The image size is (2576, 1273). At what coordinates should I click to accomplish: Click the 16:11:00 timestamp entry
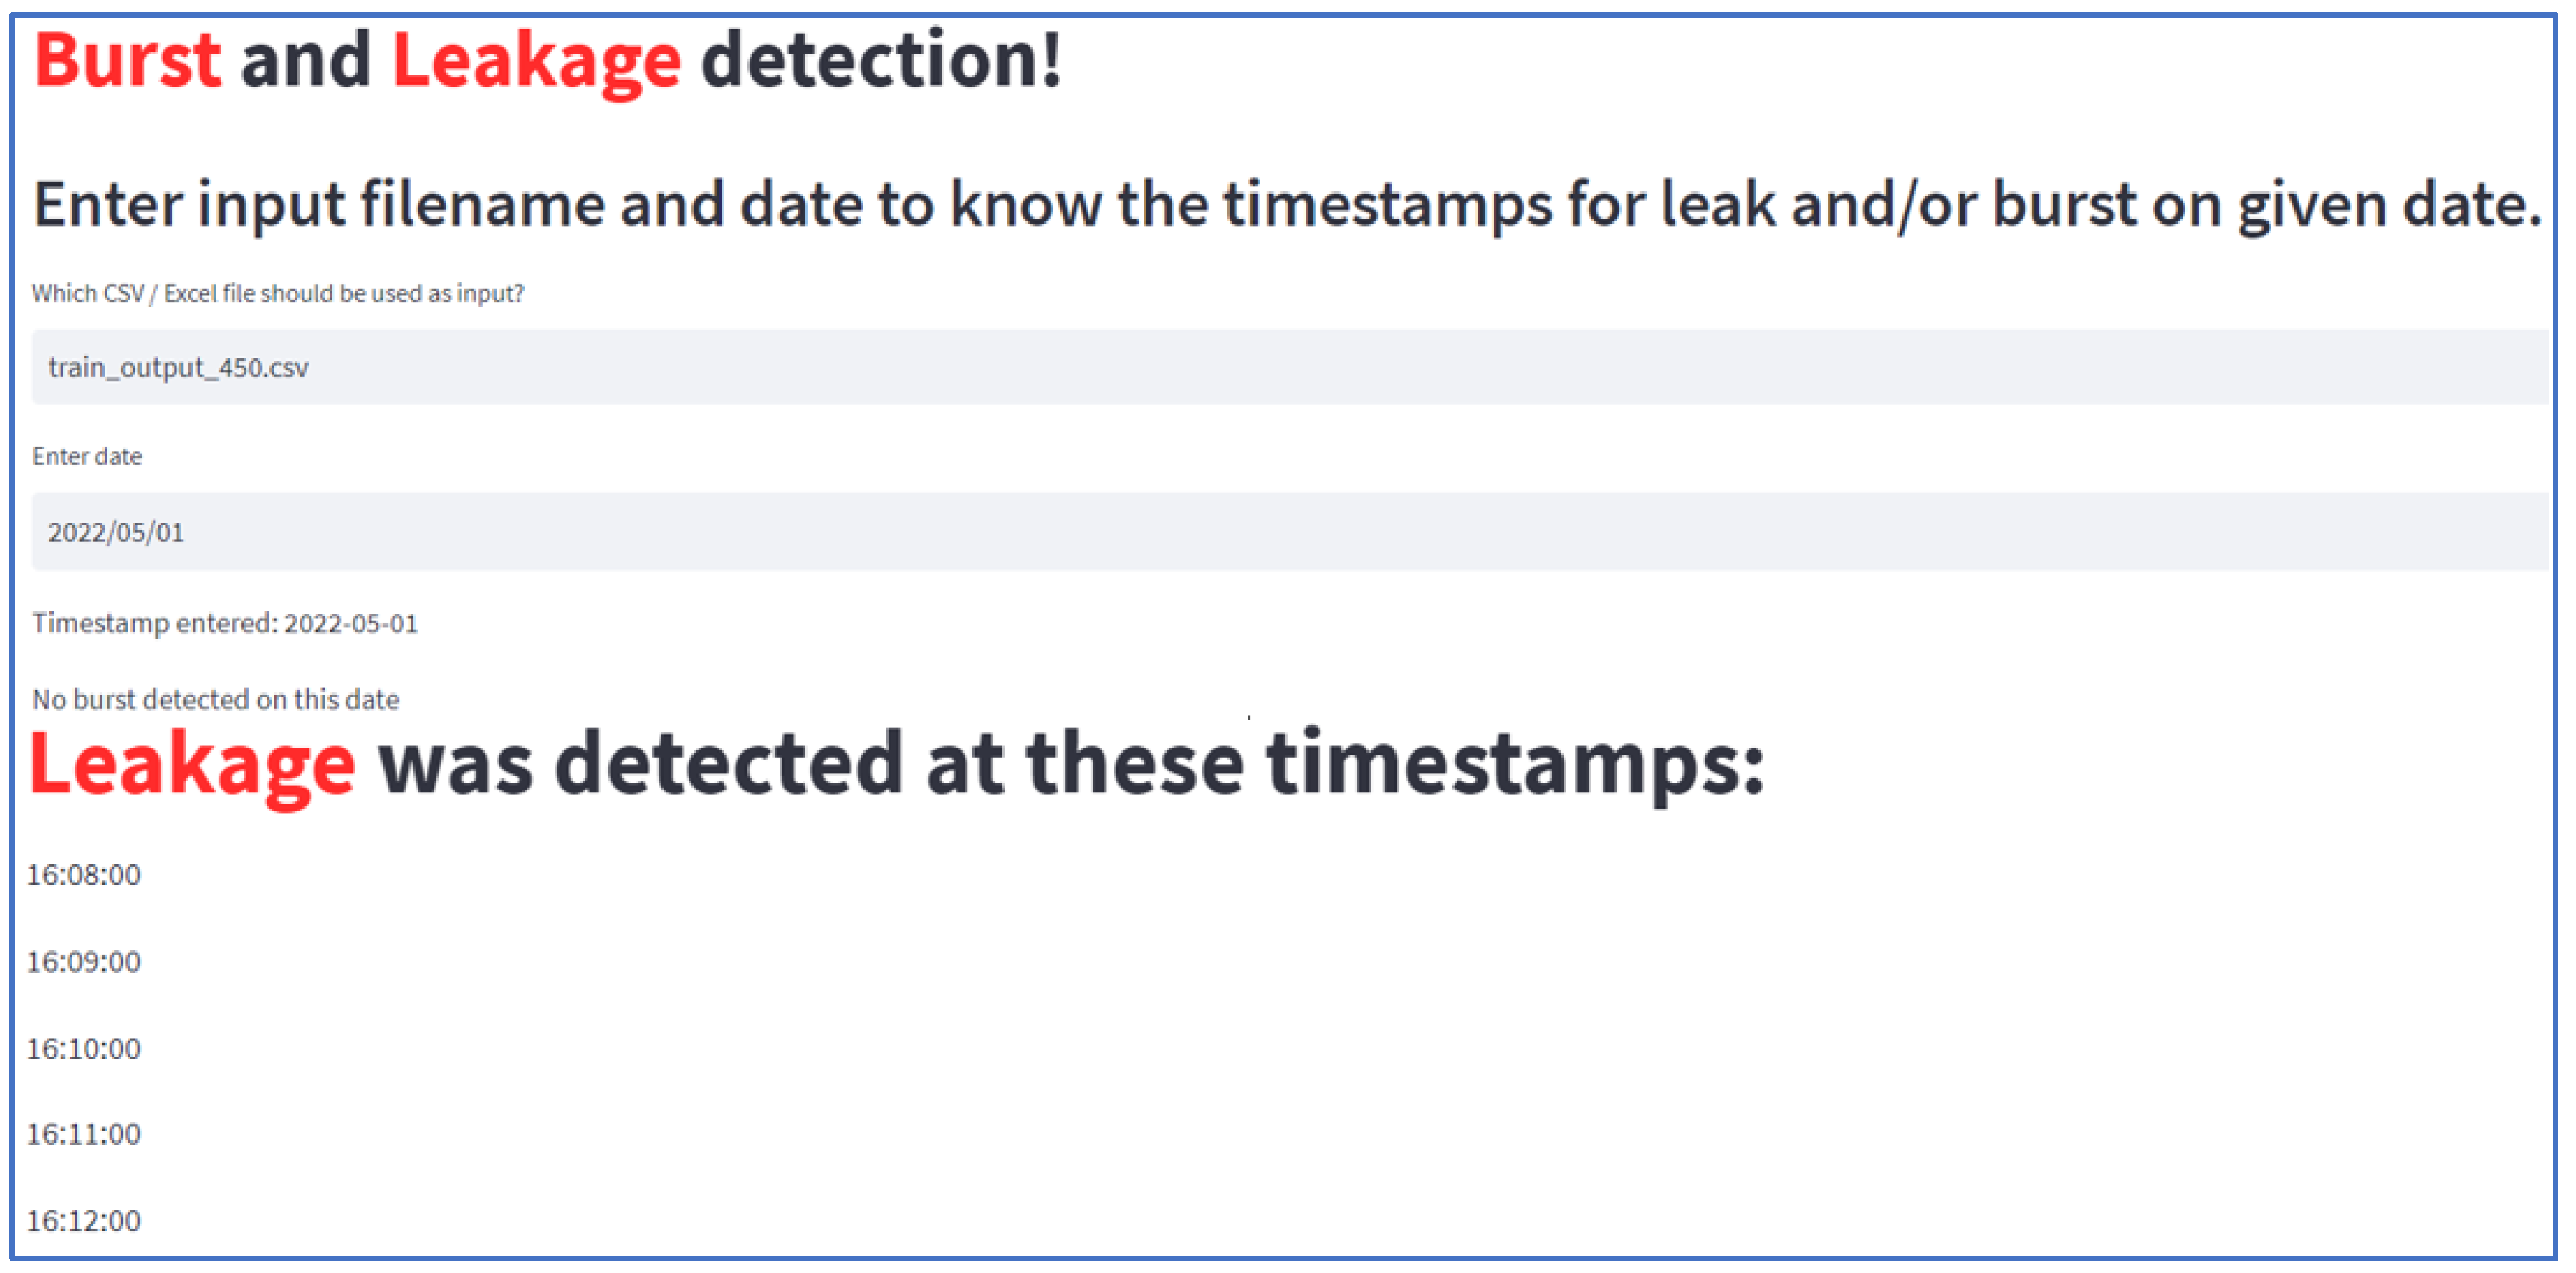[x=84, y=1134]
